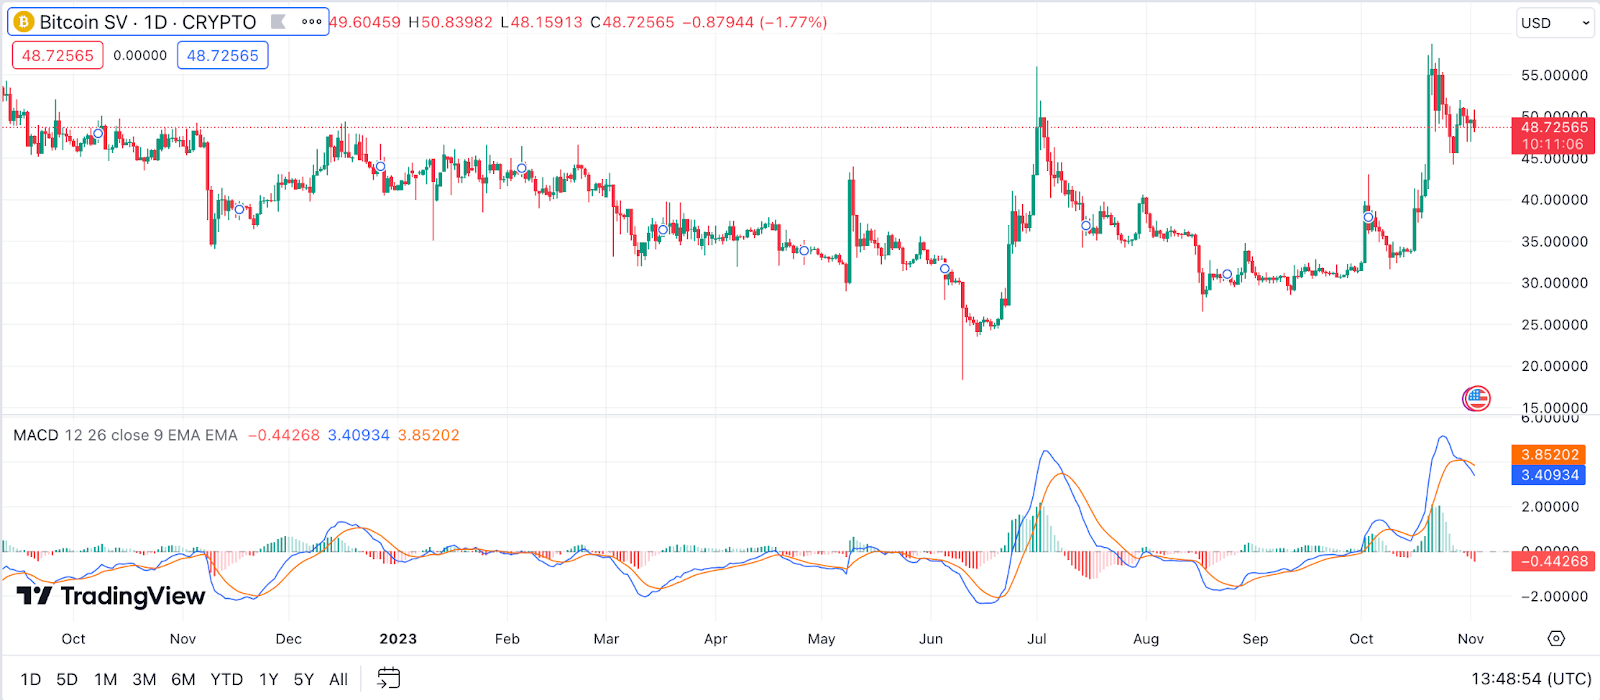Select the 1D time range

pos(31,679)
